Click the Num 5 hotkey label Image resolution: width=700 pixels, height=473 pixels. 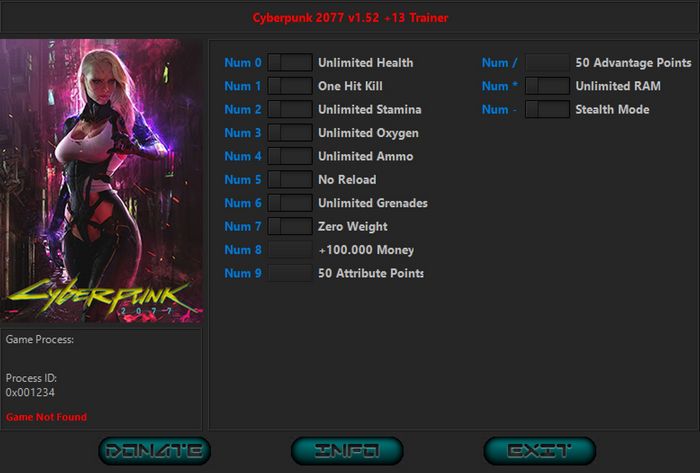pyautogui.click(x=243, y=179)
